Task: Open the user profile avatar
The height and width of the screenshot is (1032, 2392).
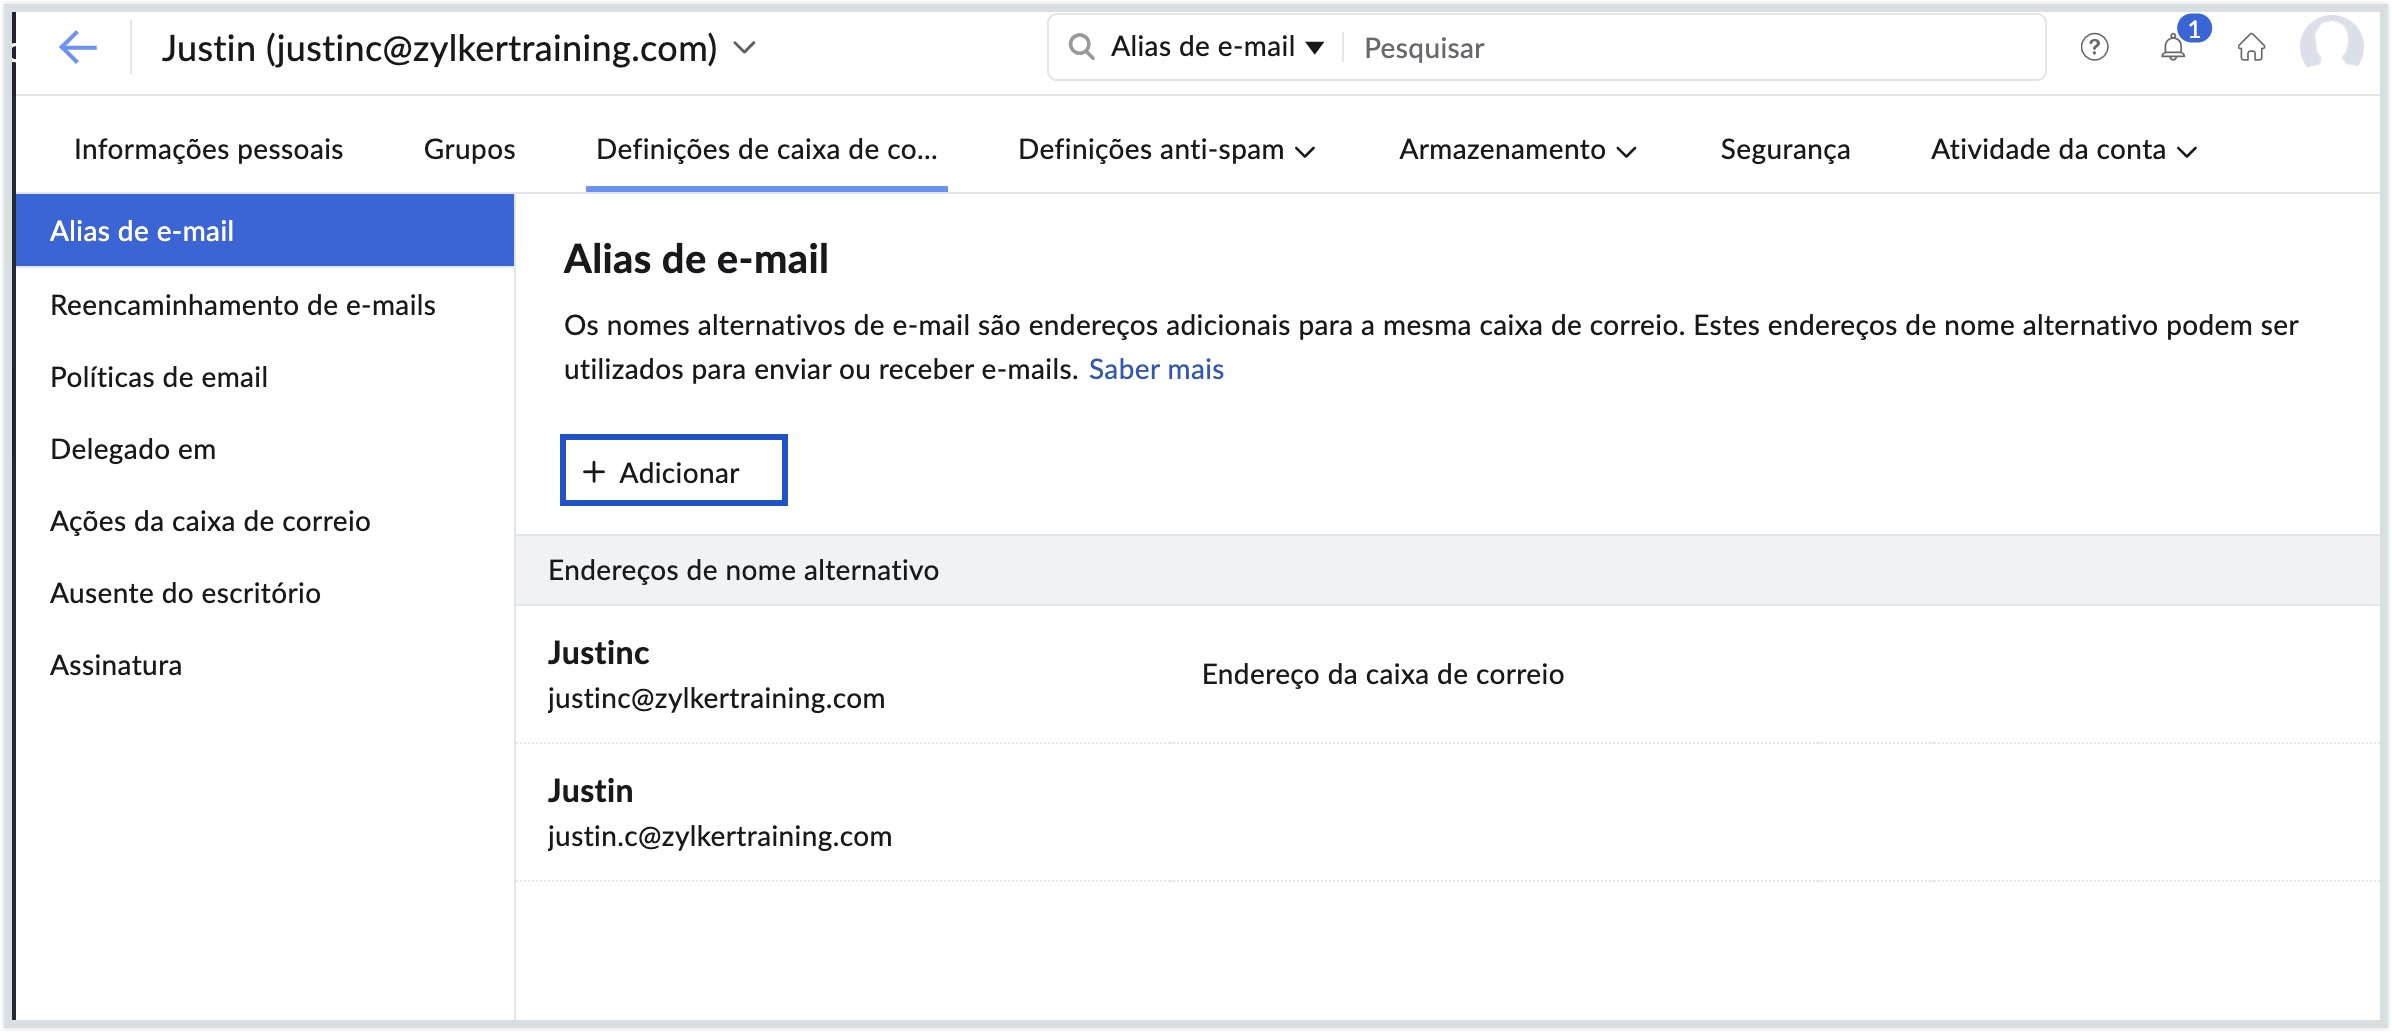Action: pyautogui.click(x=2331, y=46)
